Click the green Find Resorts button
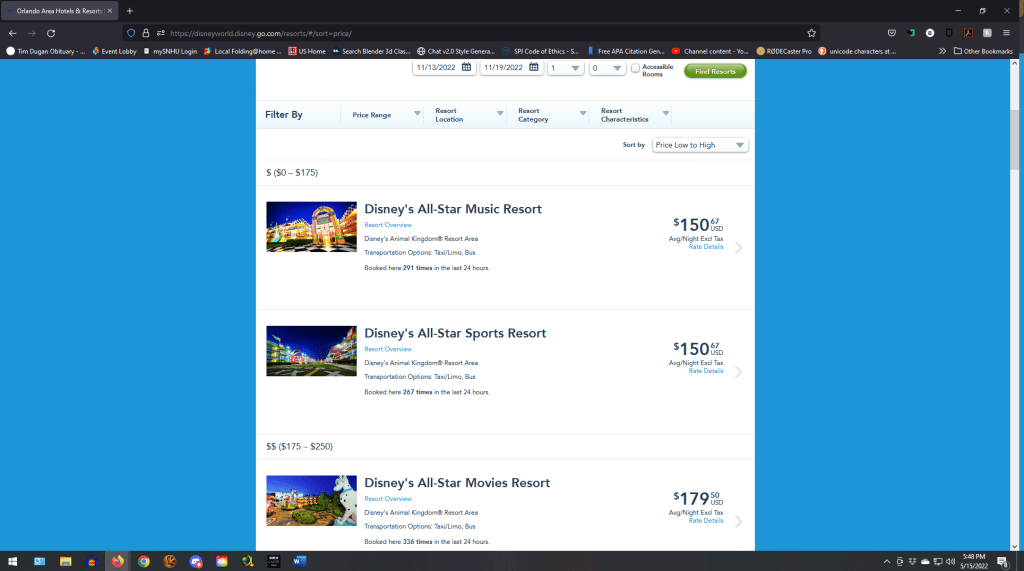 (x=715, y=71)
